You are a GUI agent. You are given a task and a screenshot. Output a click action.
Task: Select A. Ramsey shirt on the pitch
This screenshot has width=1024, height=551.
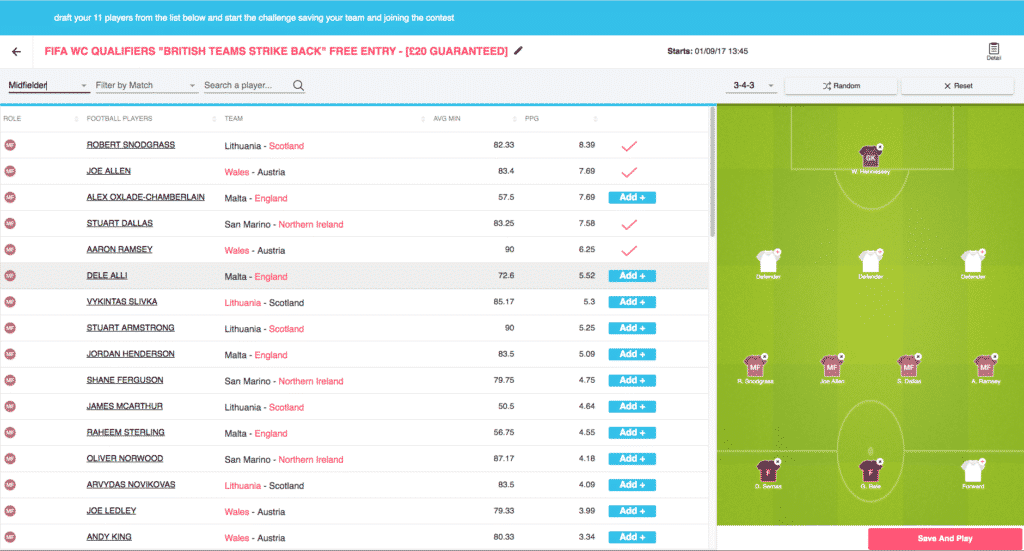(985, 366)
